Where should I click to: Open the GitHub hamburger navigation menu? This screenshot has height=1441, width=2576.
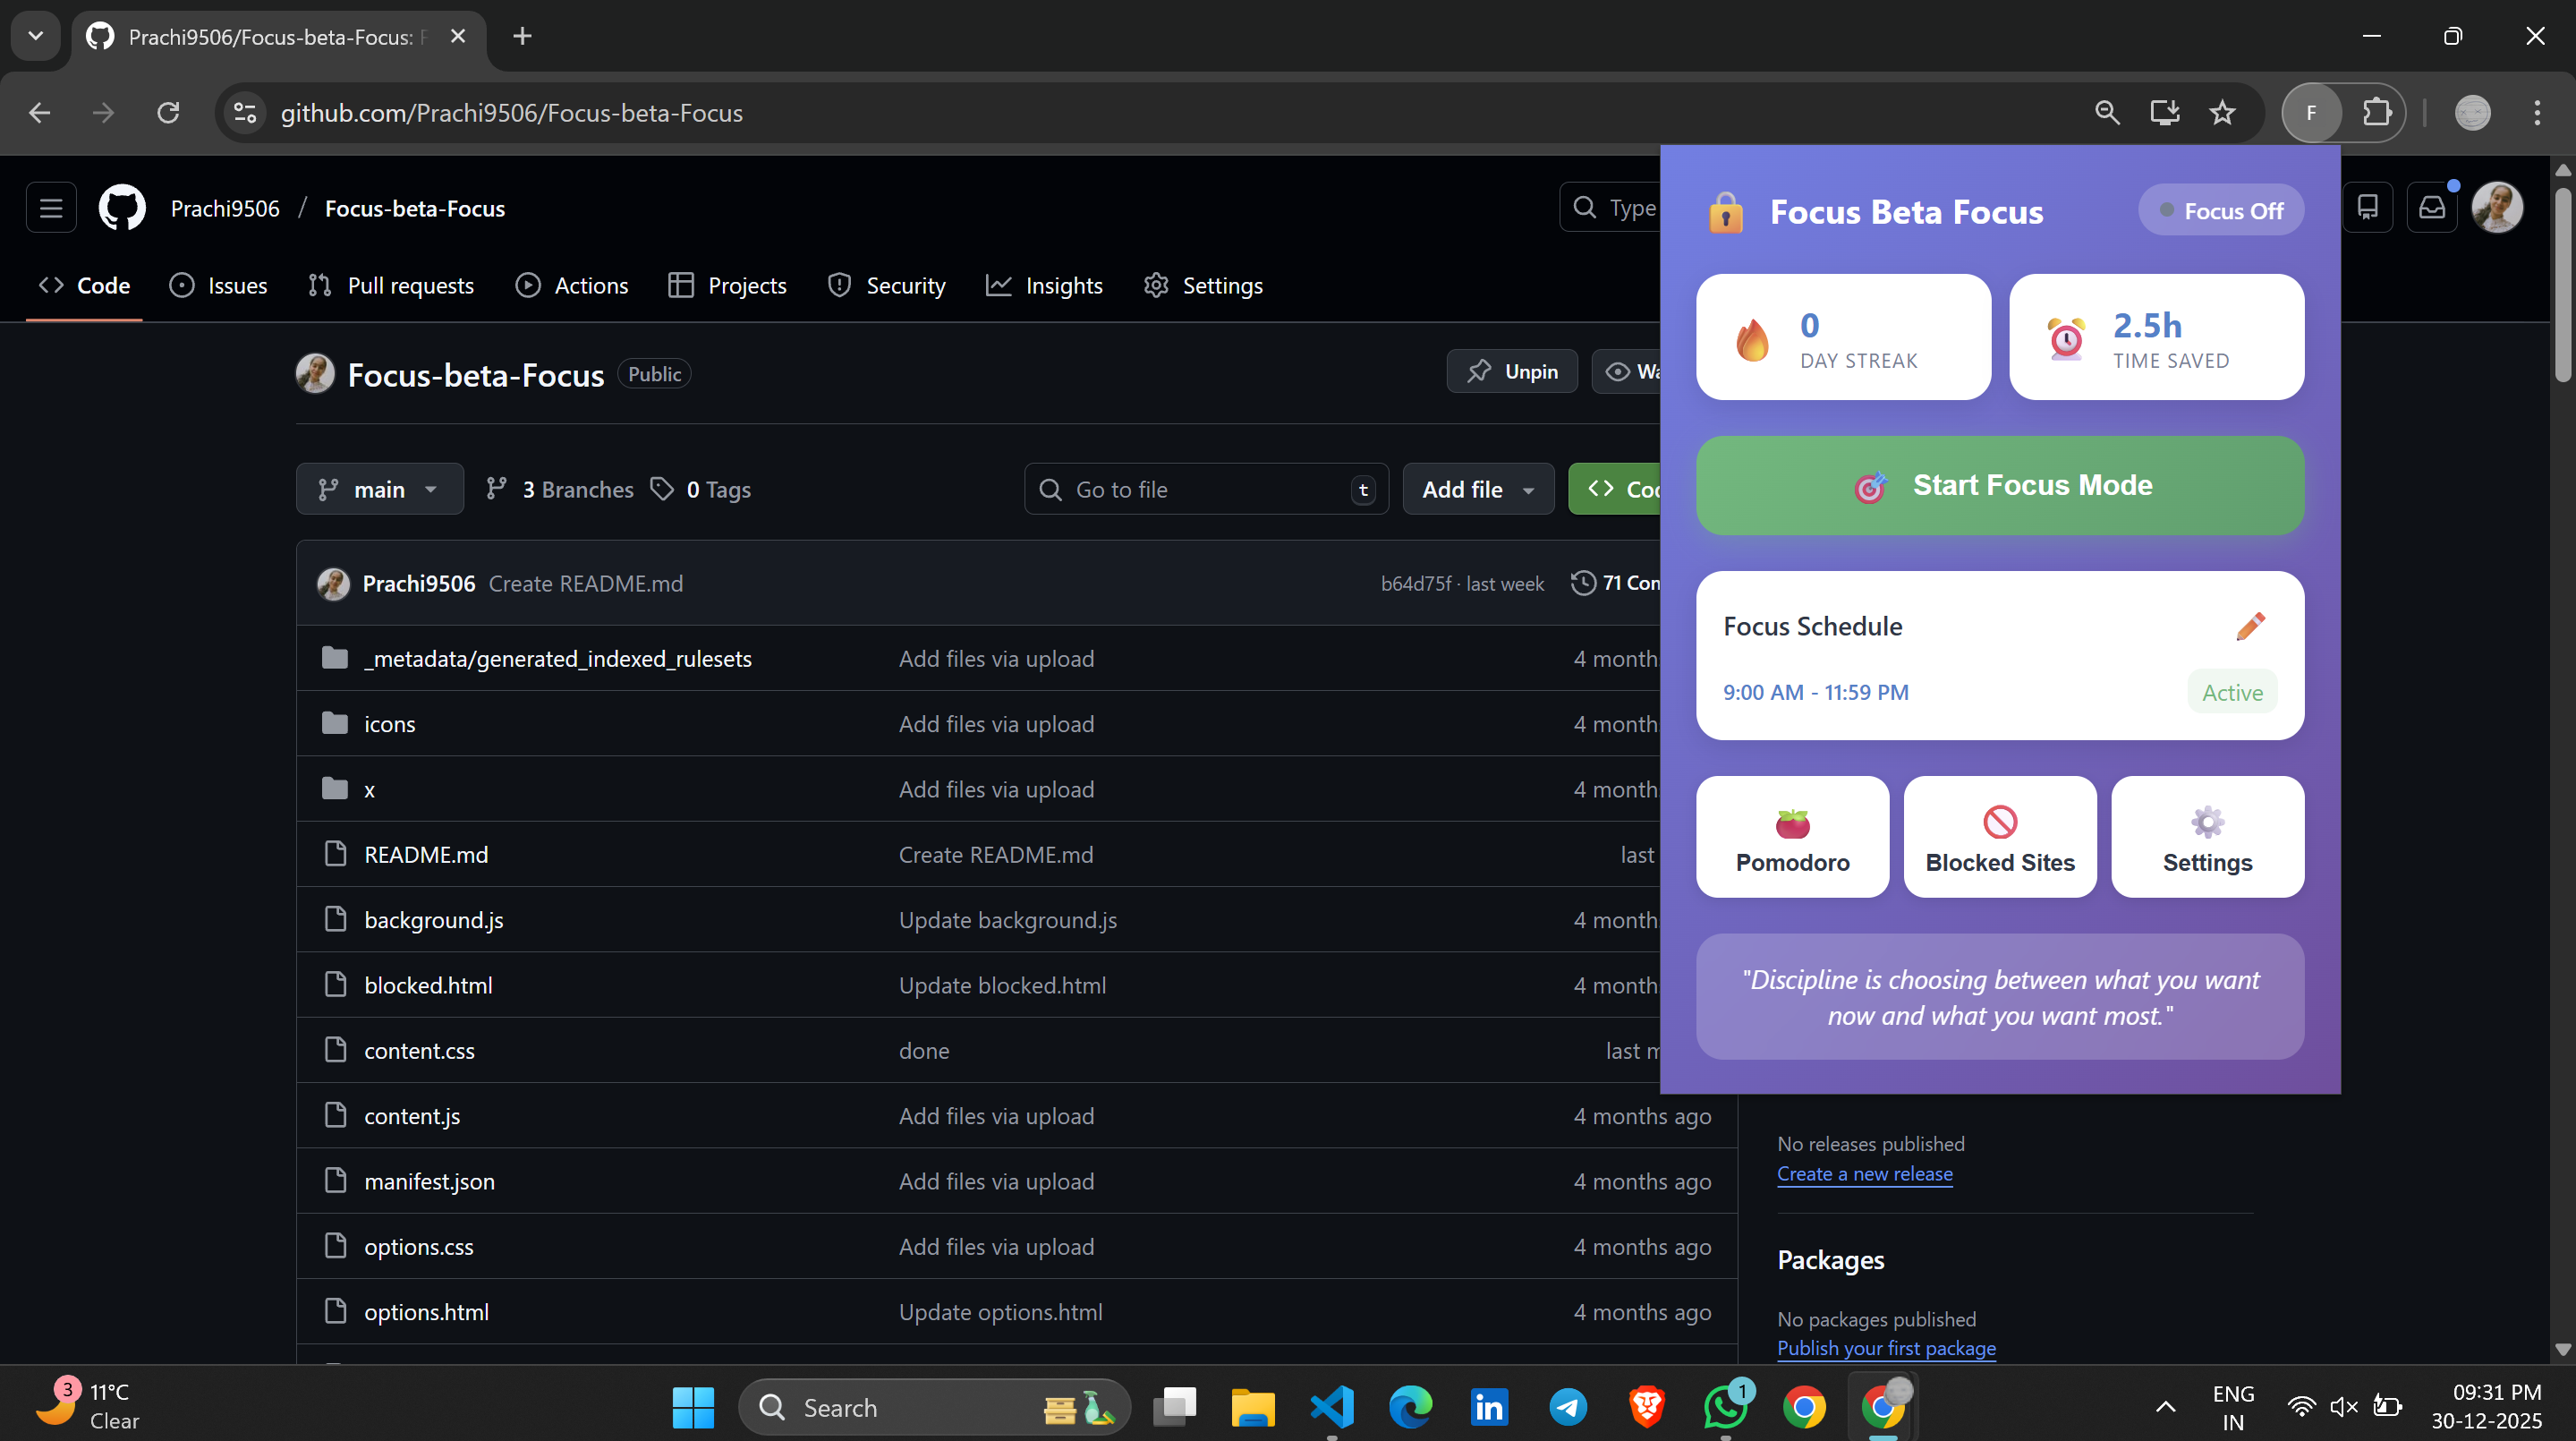[x=51, y=208]
